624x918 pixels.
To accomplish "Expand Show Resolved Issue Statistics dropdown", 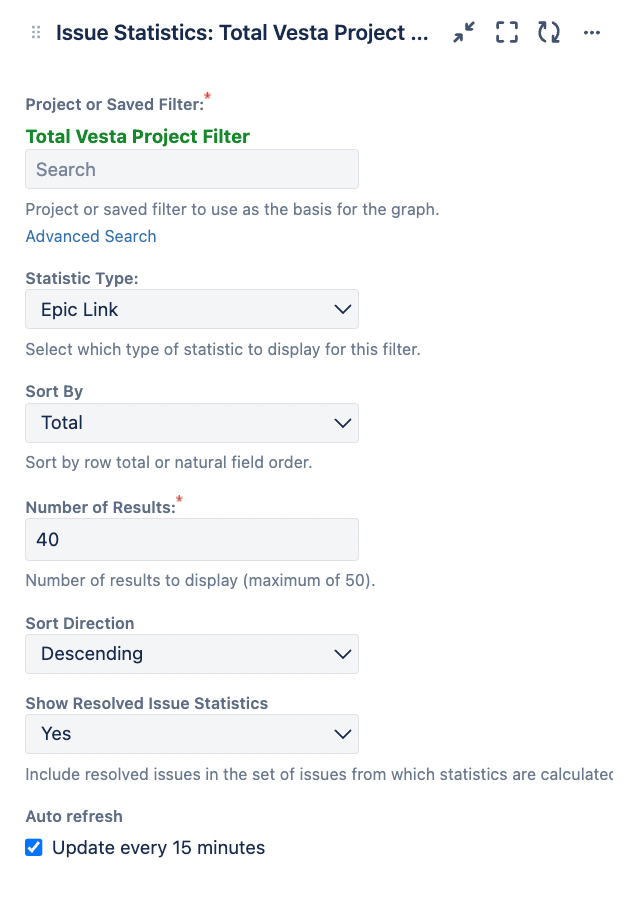I will point(192,734).
